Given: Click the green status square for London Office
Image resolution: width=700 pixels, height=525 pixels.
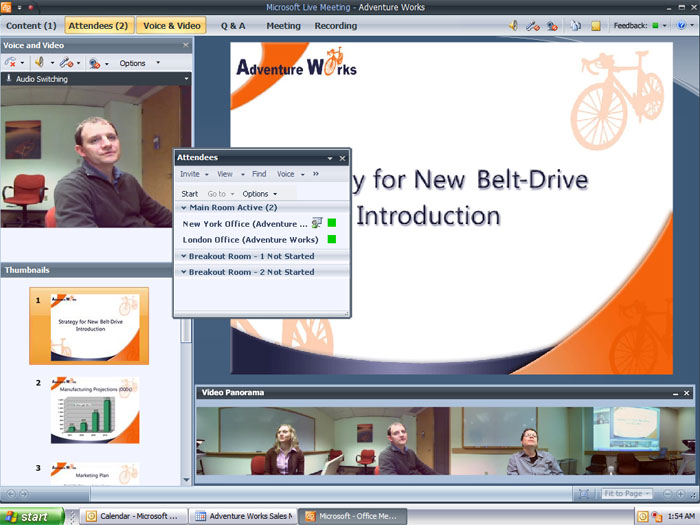Looking at the screenshot, I should pos(332,239).
